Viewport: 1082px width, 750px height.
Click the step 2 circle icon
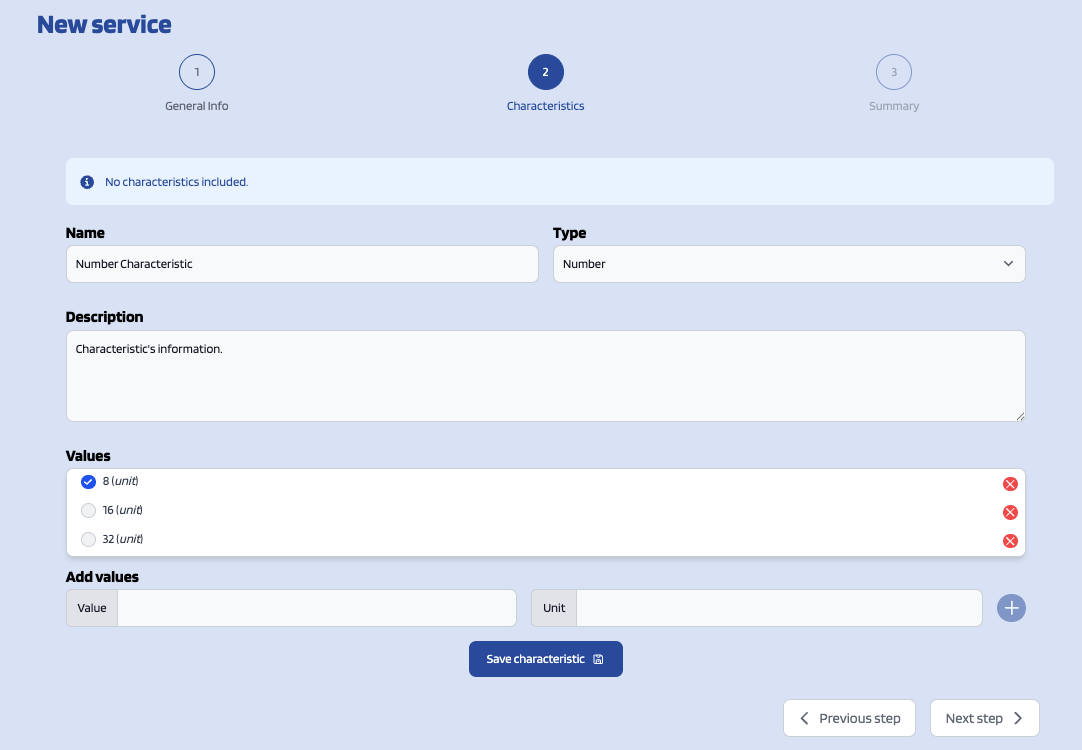tap(545, 72)
